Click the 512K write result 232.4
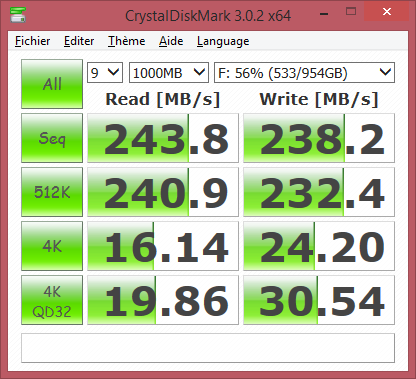 pyautogui.click(x=319, y=192)
